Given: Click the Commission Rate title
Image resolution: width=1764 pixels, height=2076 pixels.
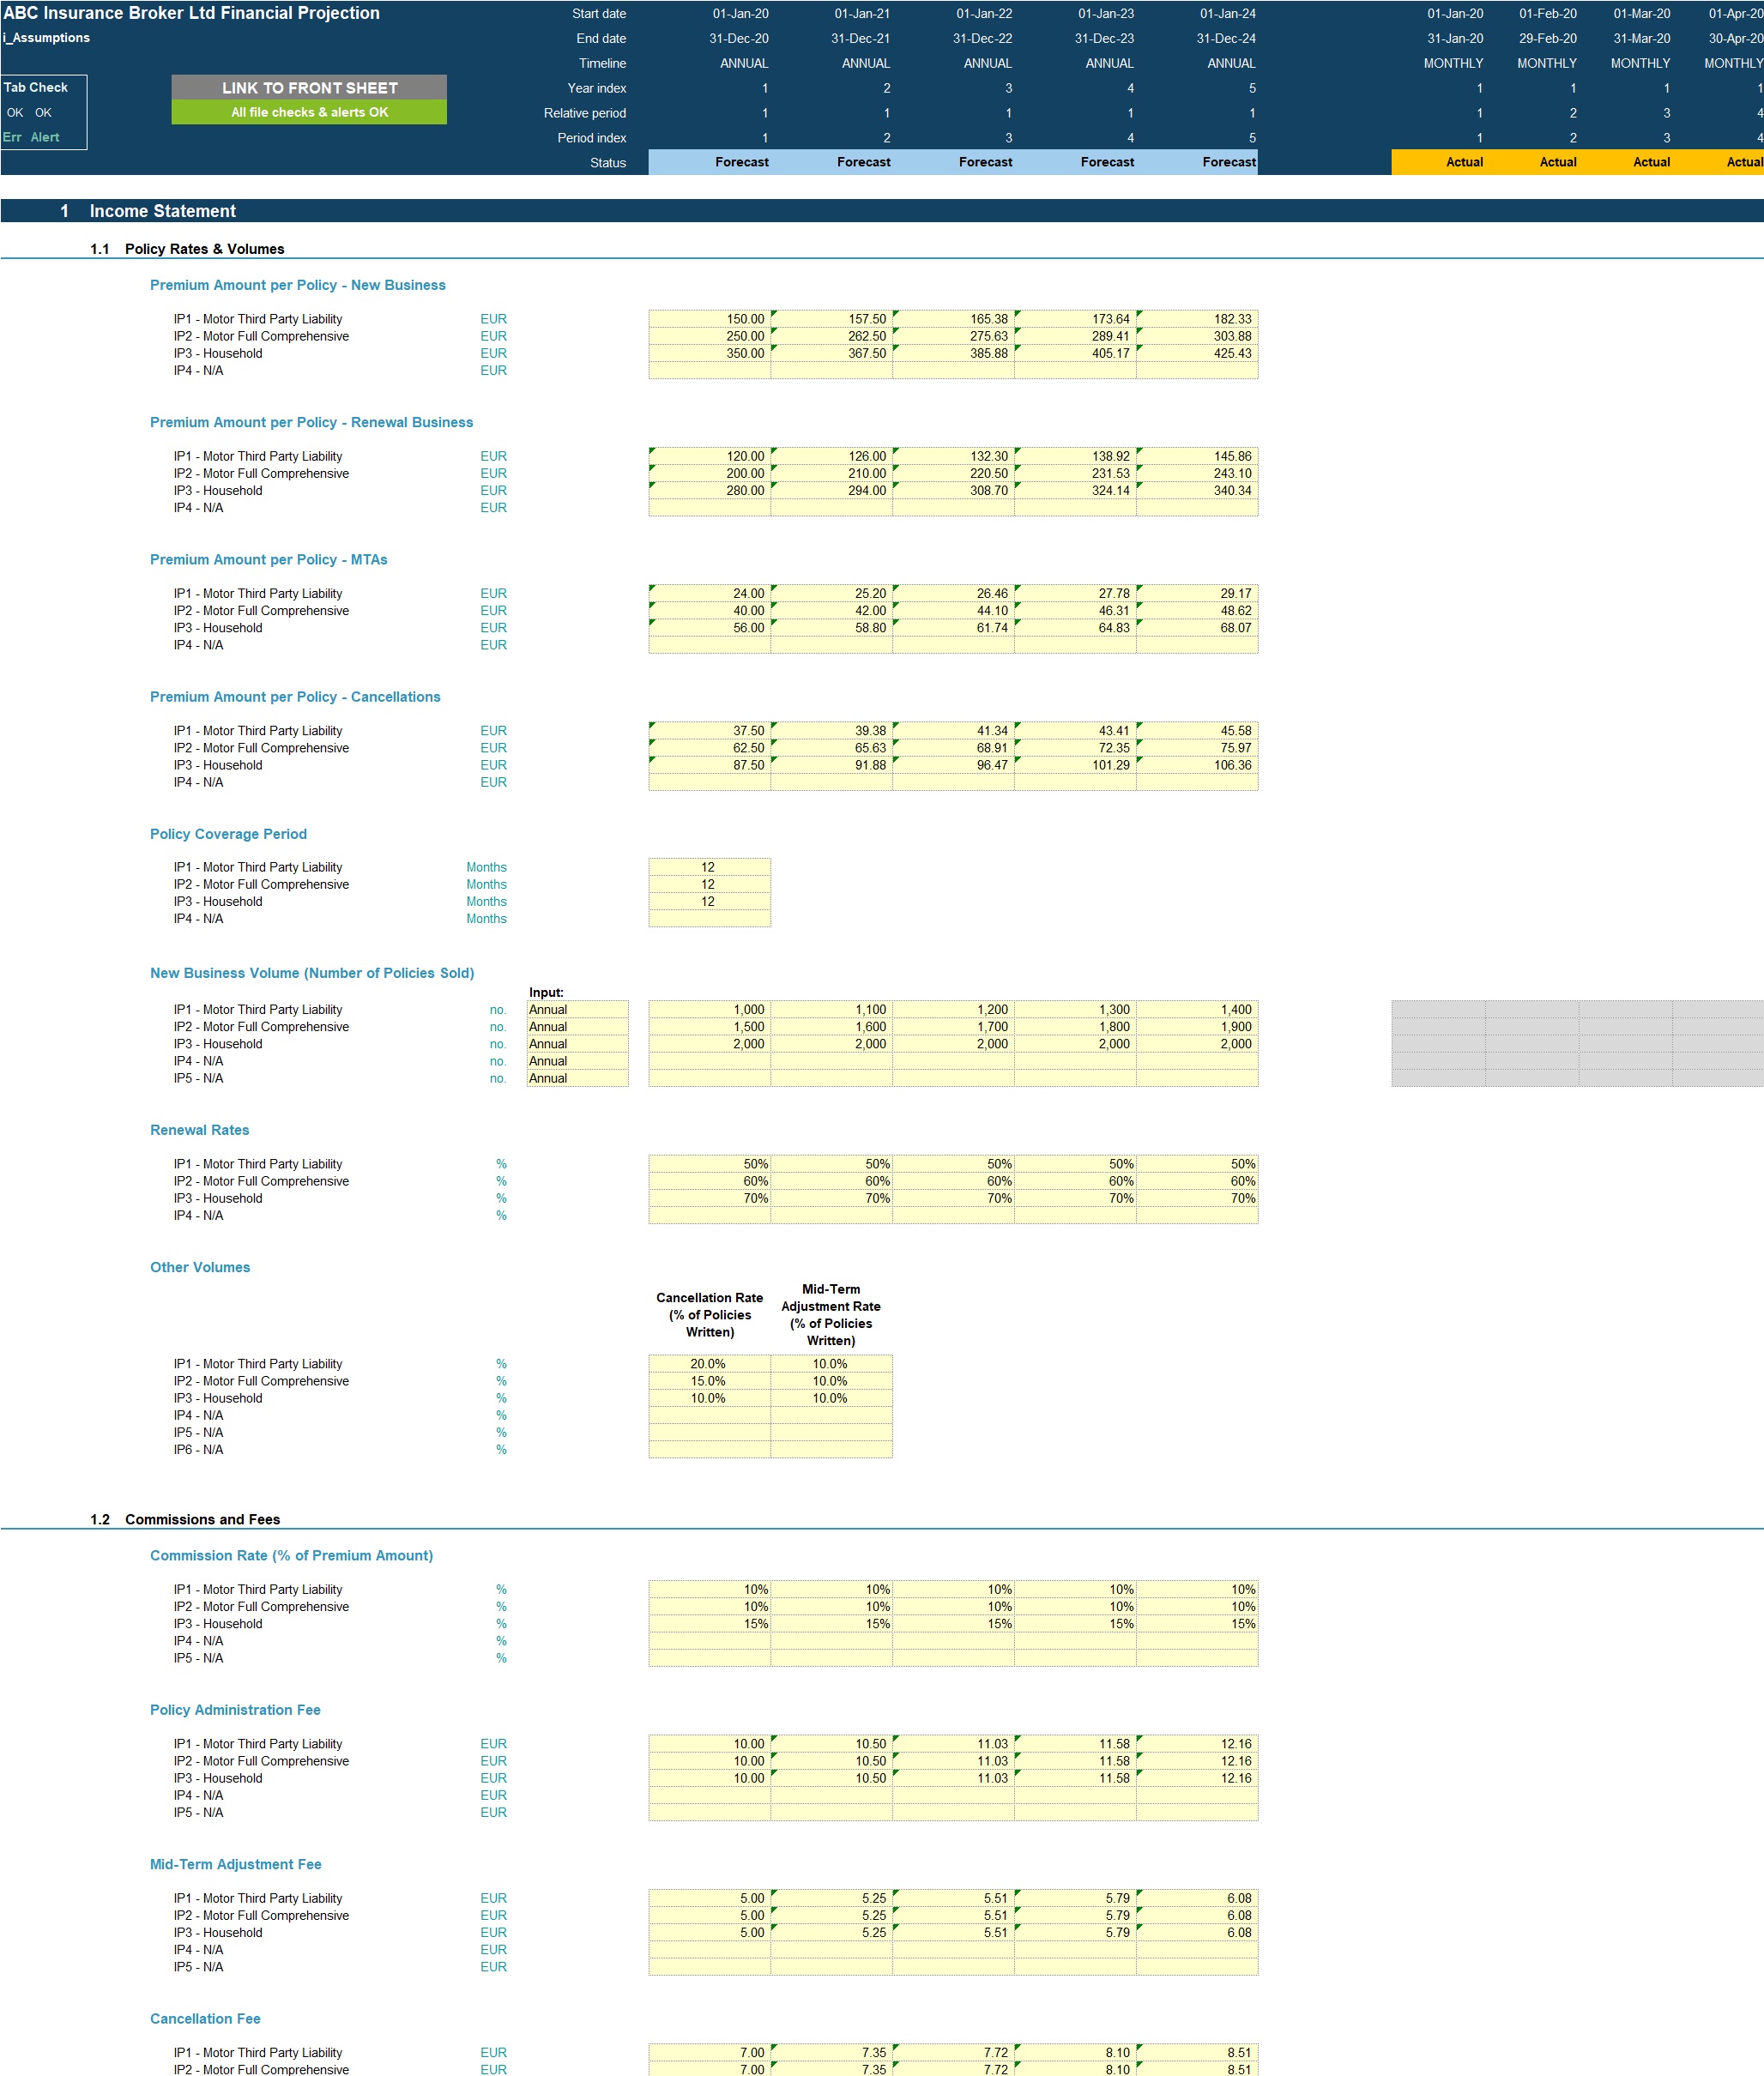Looking at the screenshot, I should (x=291, y=1555).
